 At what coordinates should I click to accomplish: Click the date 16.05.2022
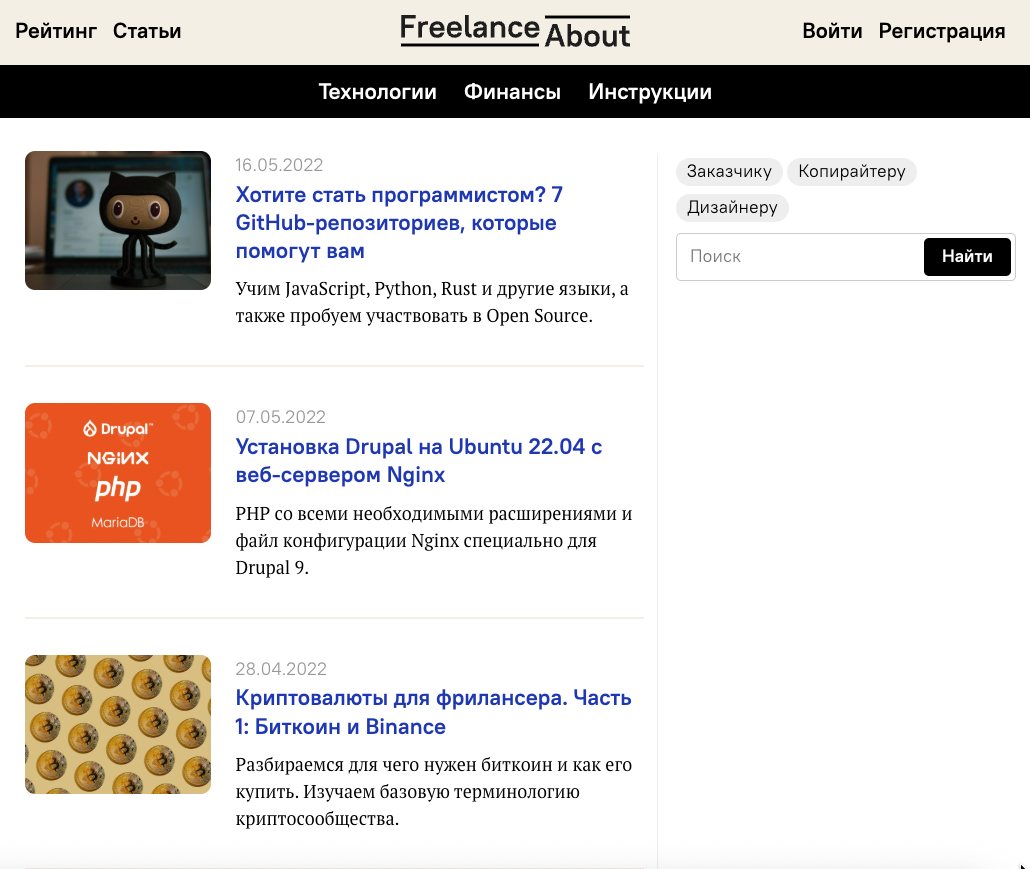coord(279,165)
